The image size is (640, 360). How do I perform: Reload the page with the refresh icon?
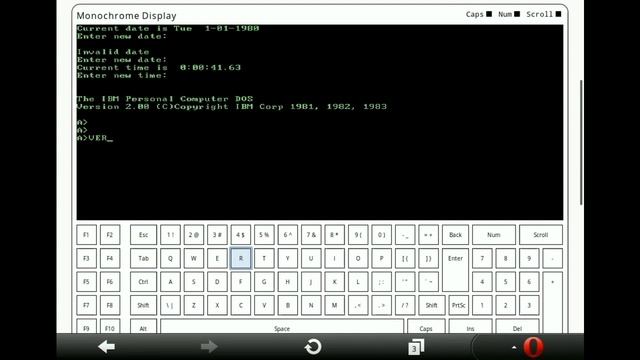(313, 347)
